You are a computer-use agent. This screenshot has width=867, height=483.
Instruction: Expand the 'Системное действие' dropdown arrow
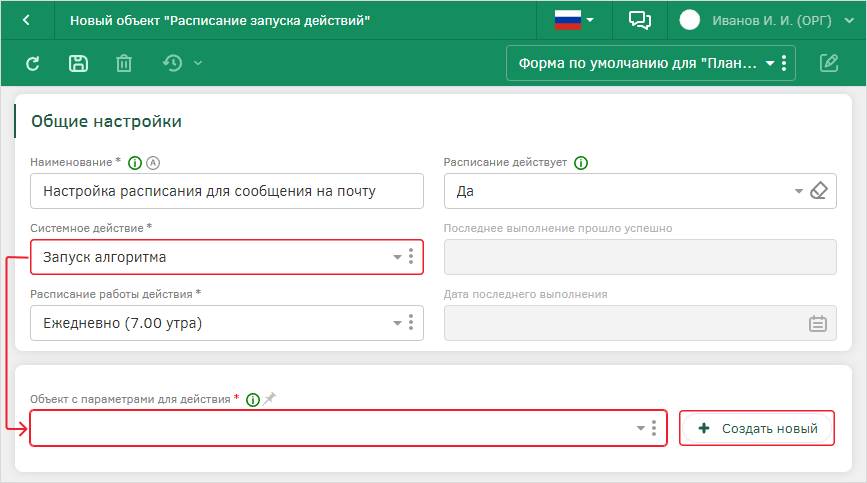click(396, 257)
